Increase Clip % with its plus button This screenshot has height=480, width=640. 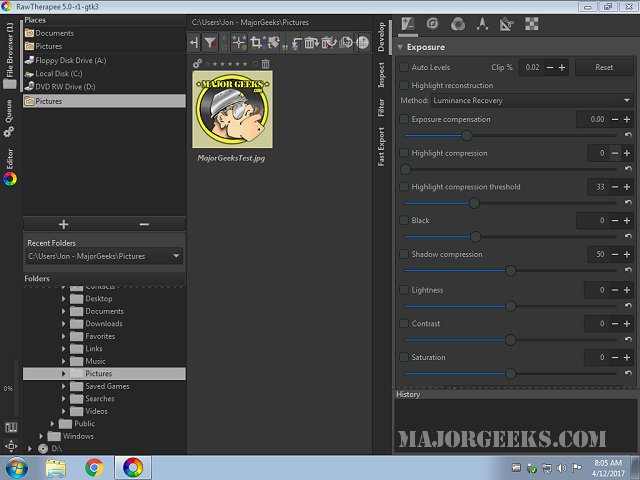(x=562, y=68)
